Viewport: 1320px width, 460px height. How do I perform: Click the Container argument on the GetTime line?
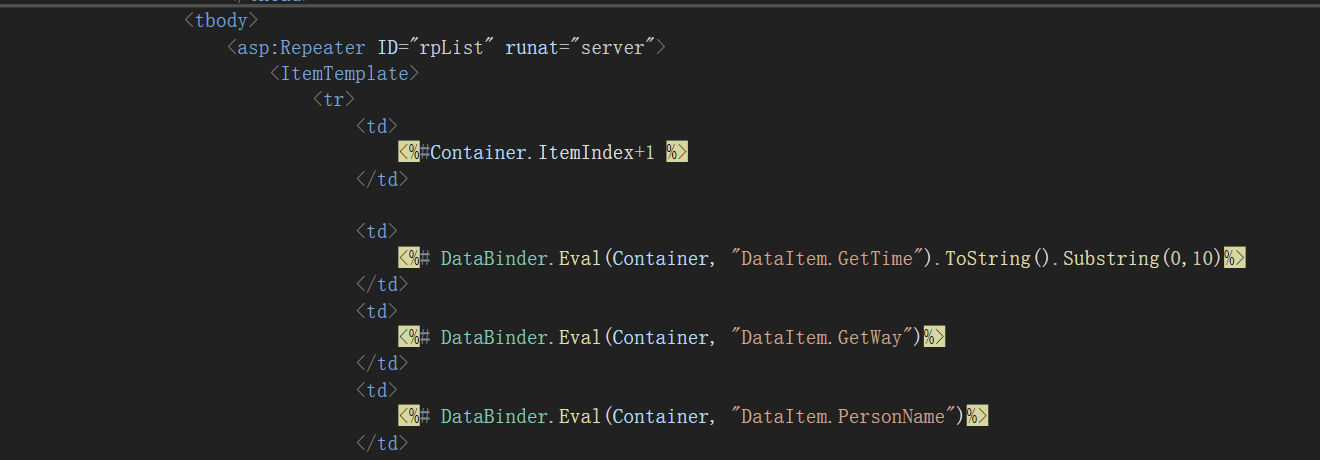(x=659, y=258)
